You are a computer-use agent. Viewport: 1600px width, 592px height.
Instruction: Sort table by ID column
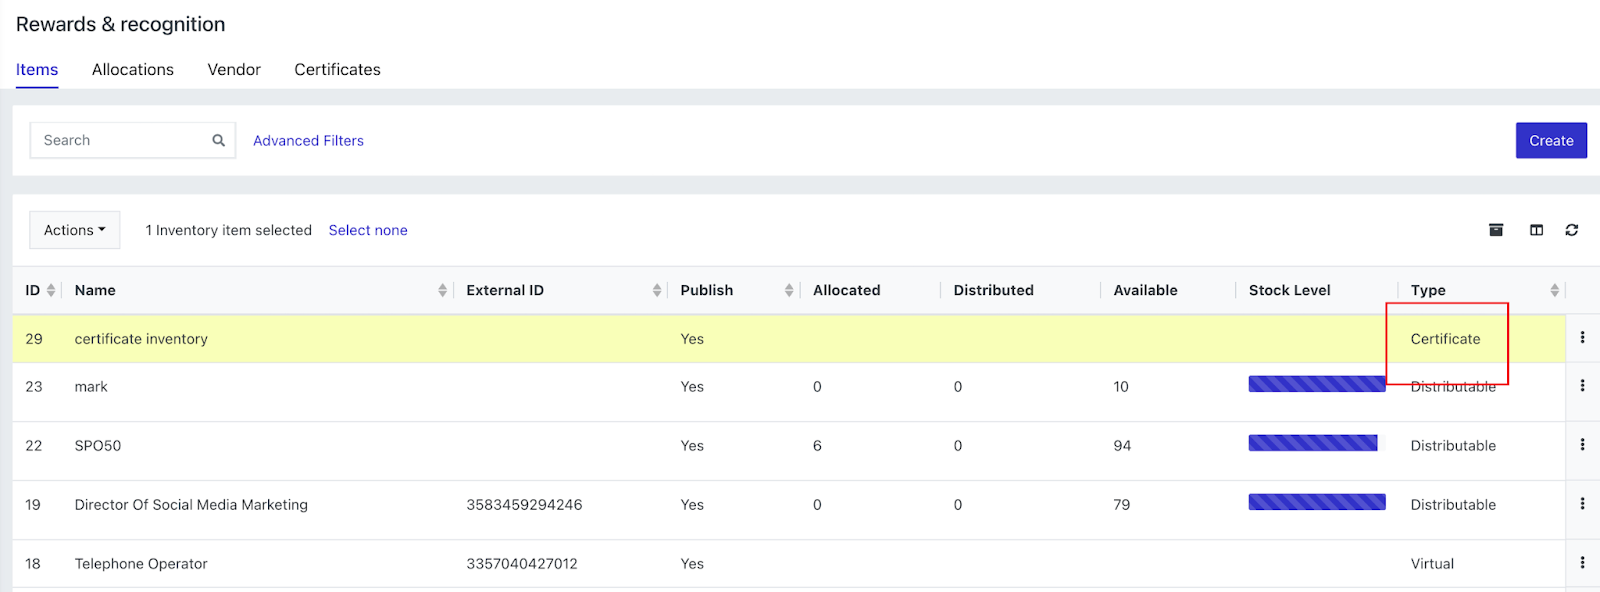51,290
